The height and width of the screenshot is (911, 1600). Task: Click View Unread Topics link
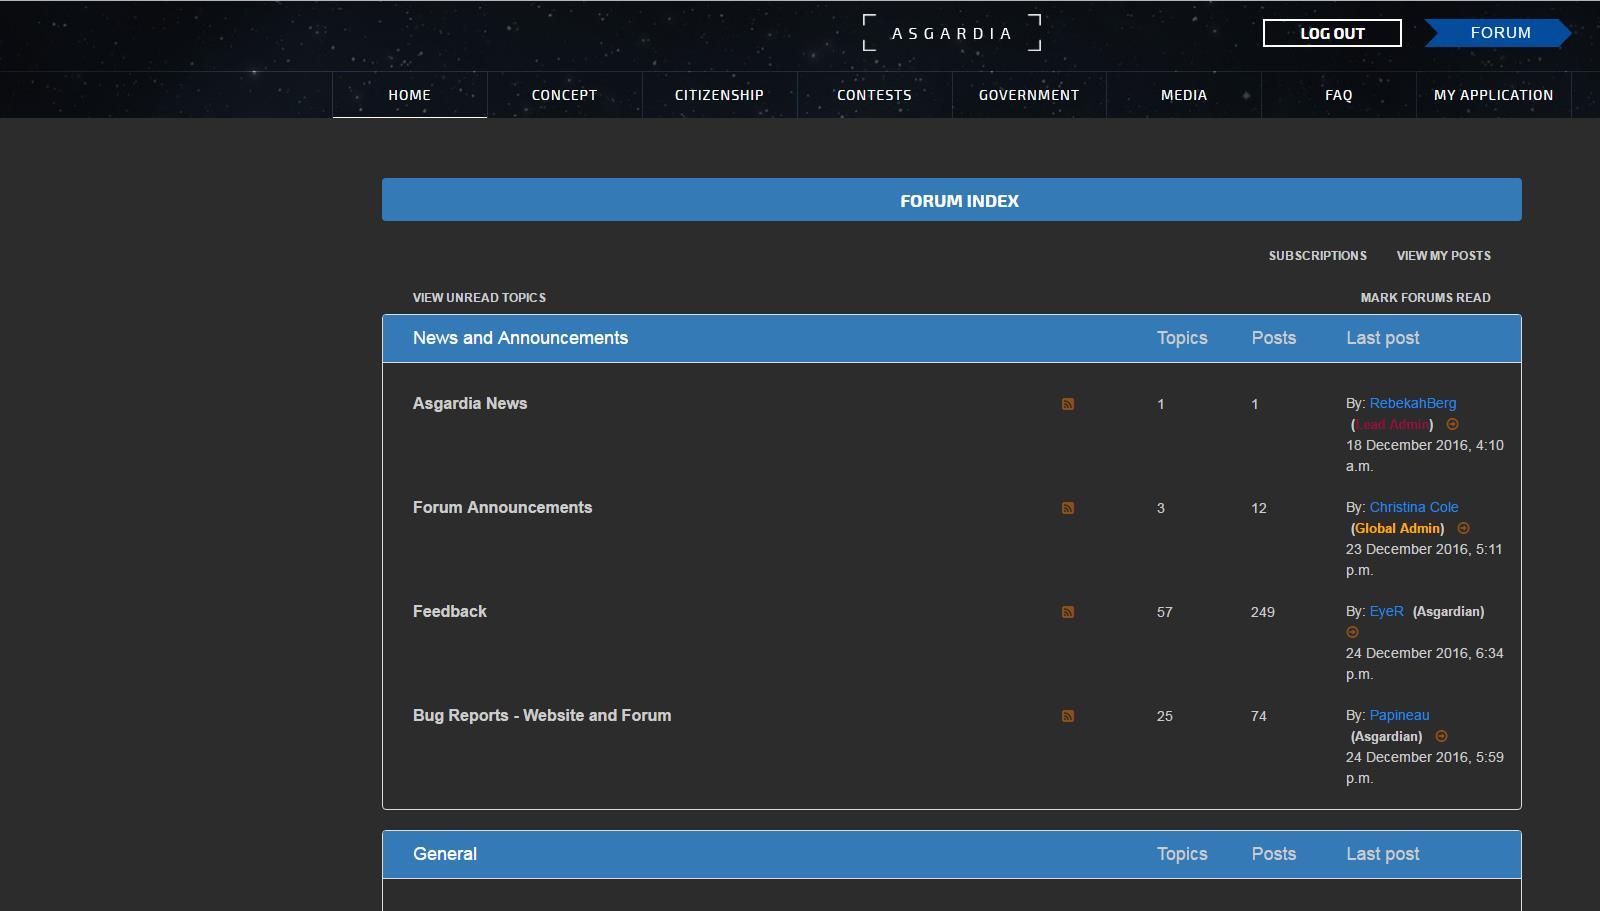[x=479, y=298]
